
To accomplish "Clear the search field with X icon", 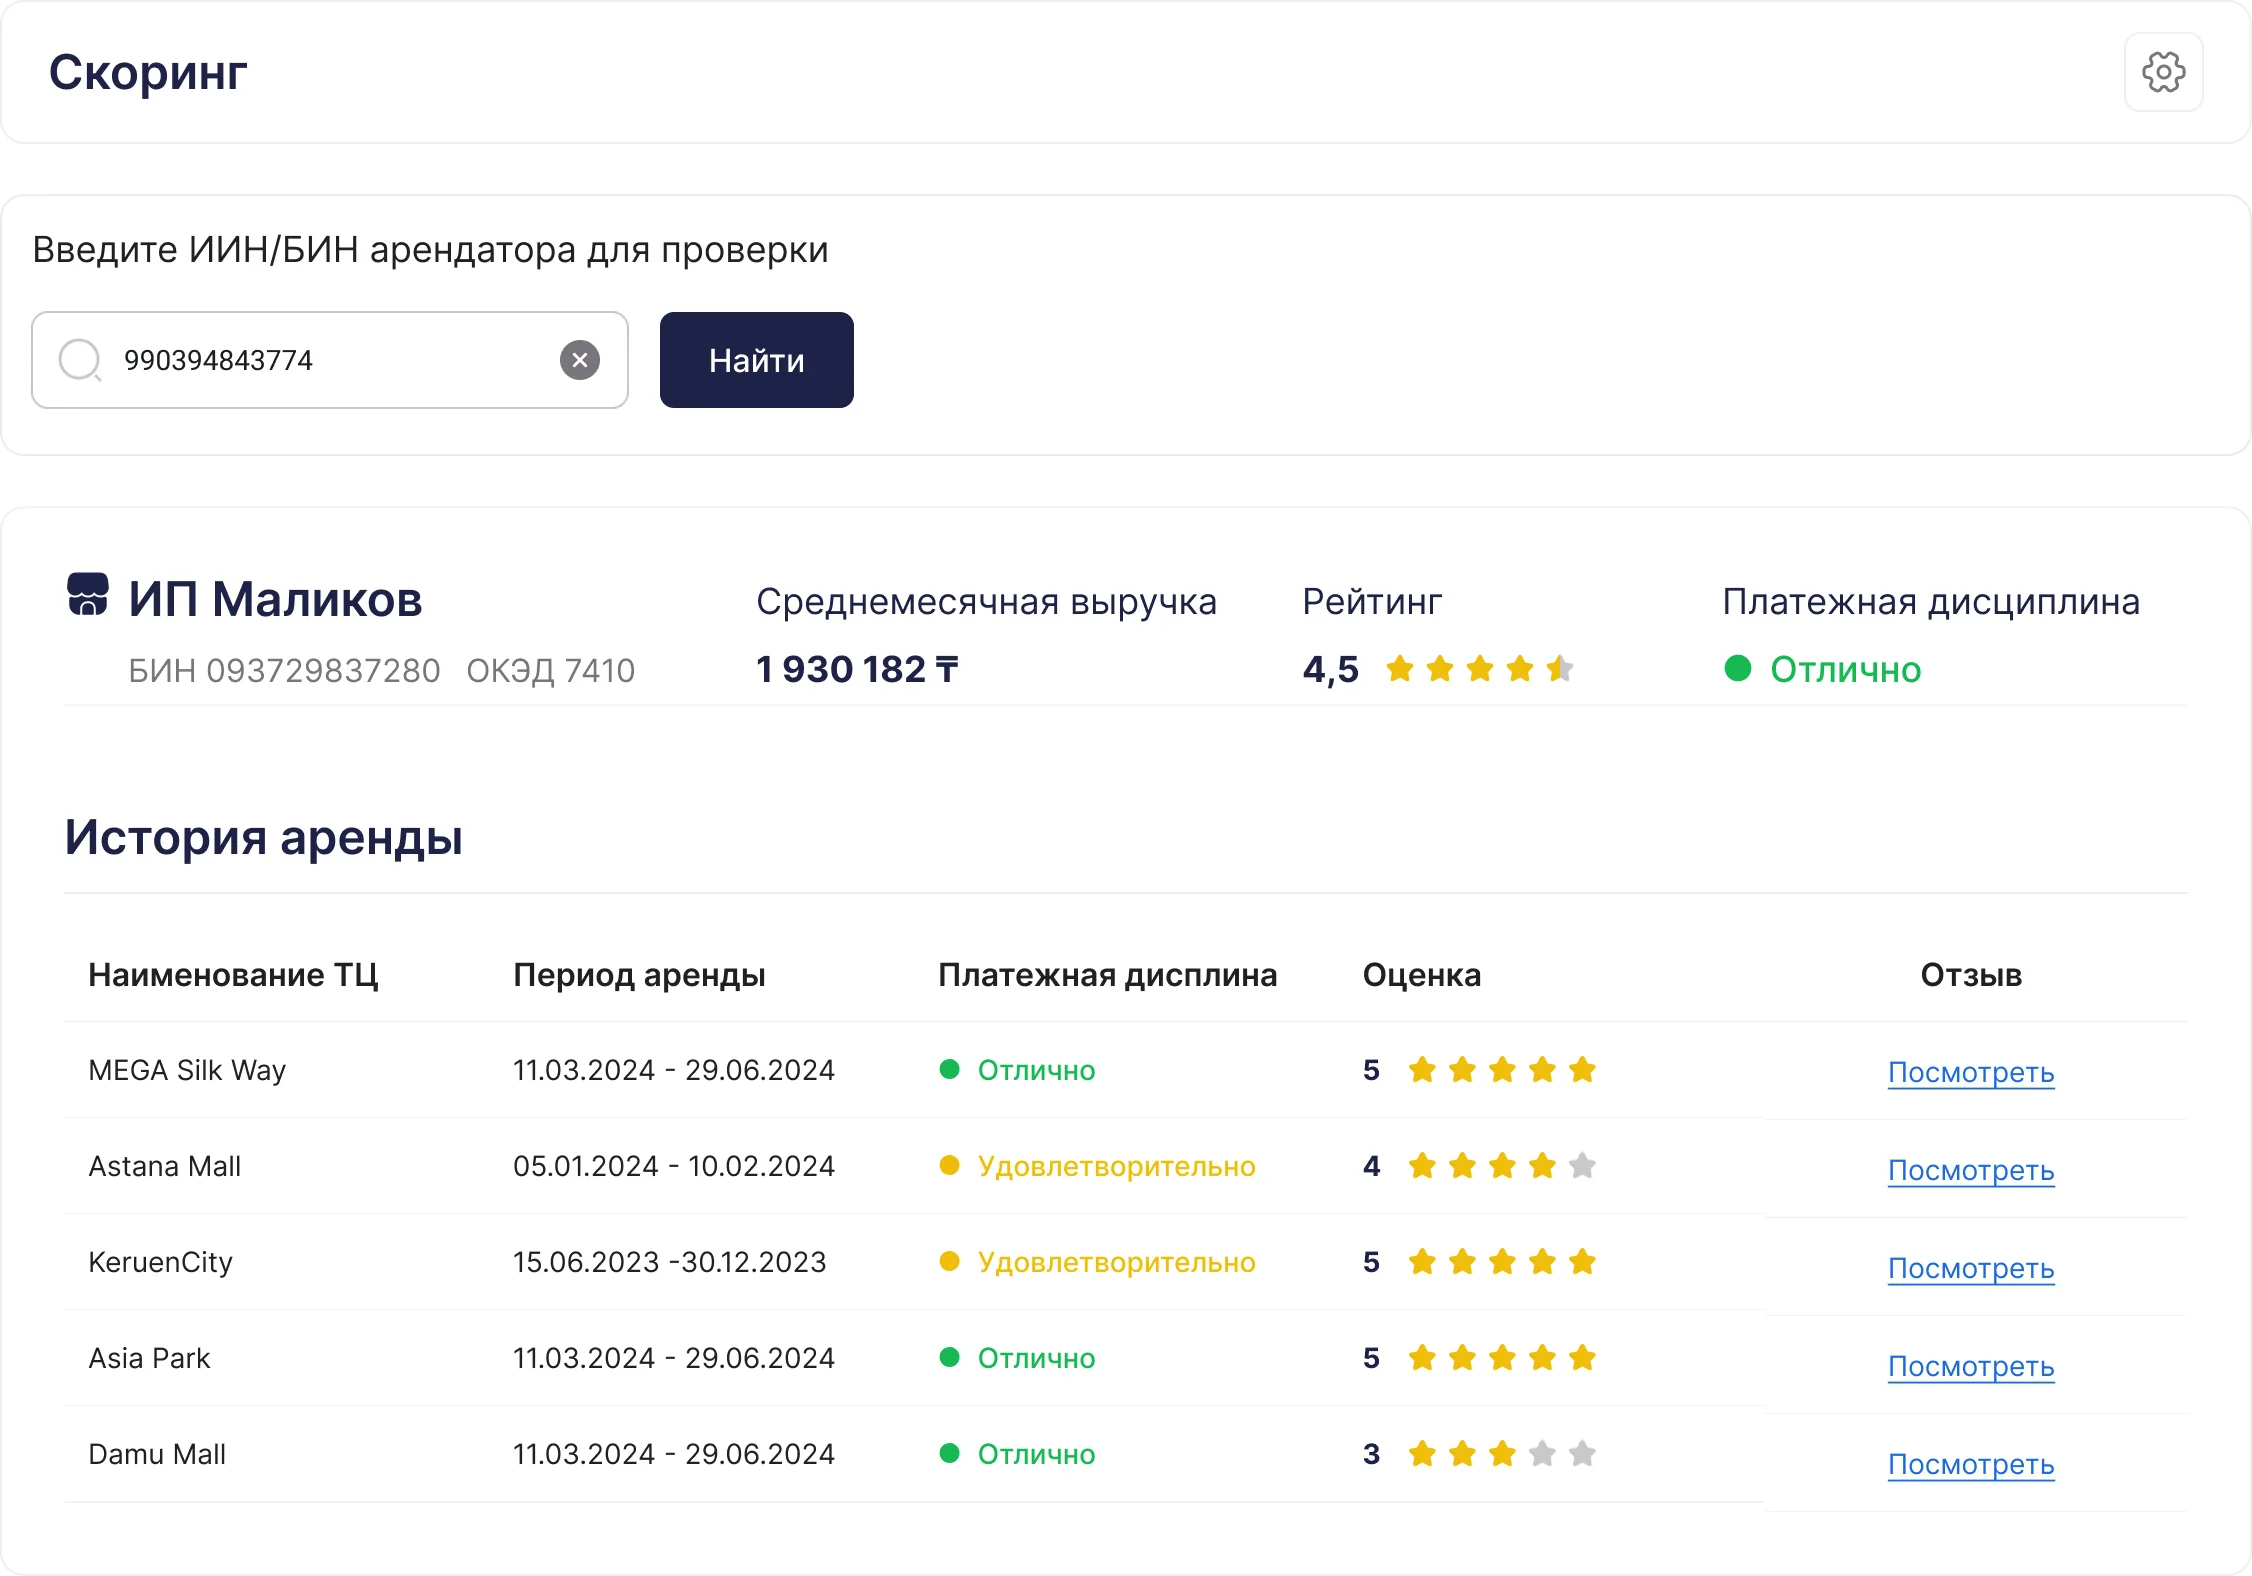I will click(x=580, y=360).
